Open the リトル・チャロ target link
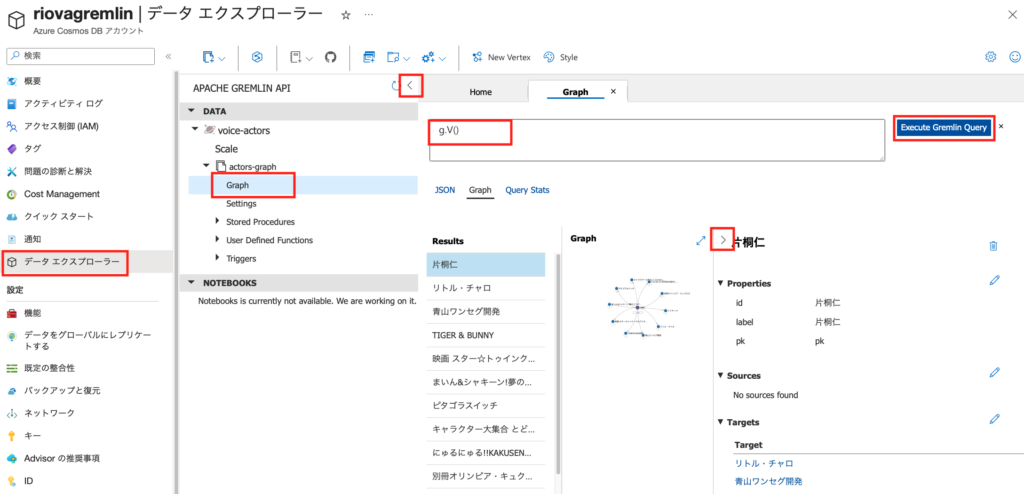Screen dimensions: 1024x494 coord(764,463)
